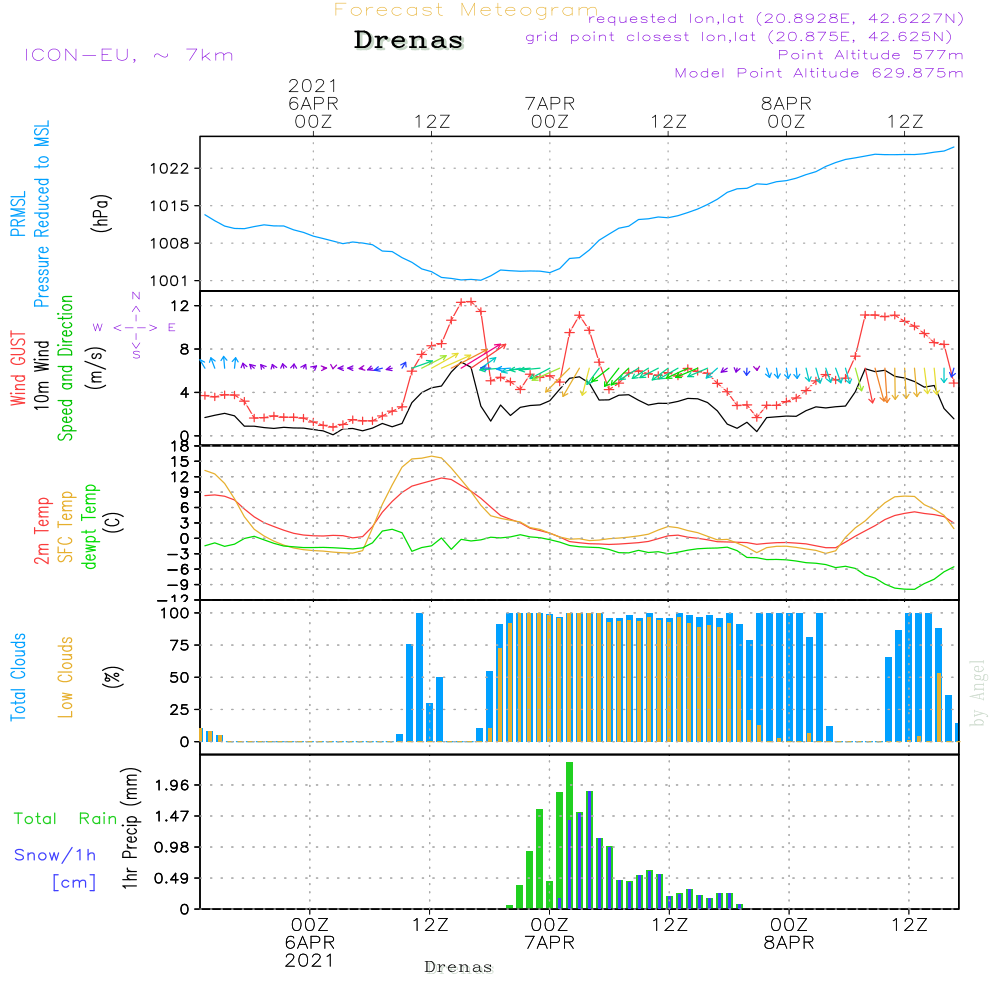Image resolution: width=1000 pixels, height=1000 pixels.
Task: Click the wind direction compass rose
Action: click(x=135, y=326)
